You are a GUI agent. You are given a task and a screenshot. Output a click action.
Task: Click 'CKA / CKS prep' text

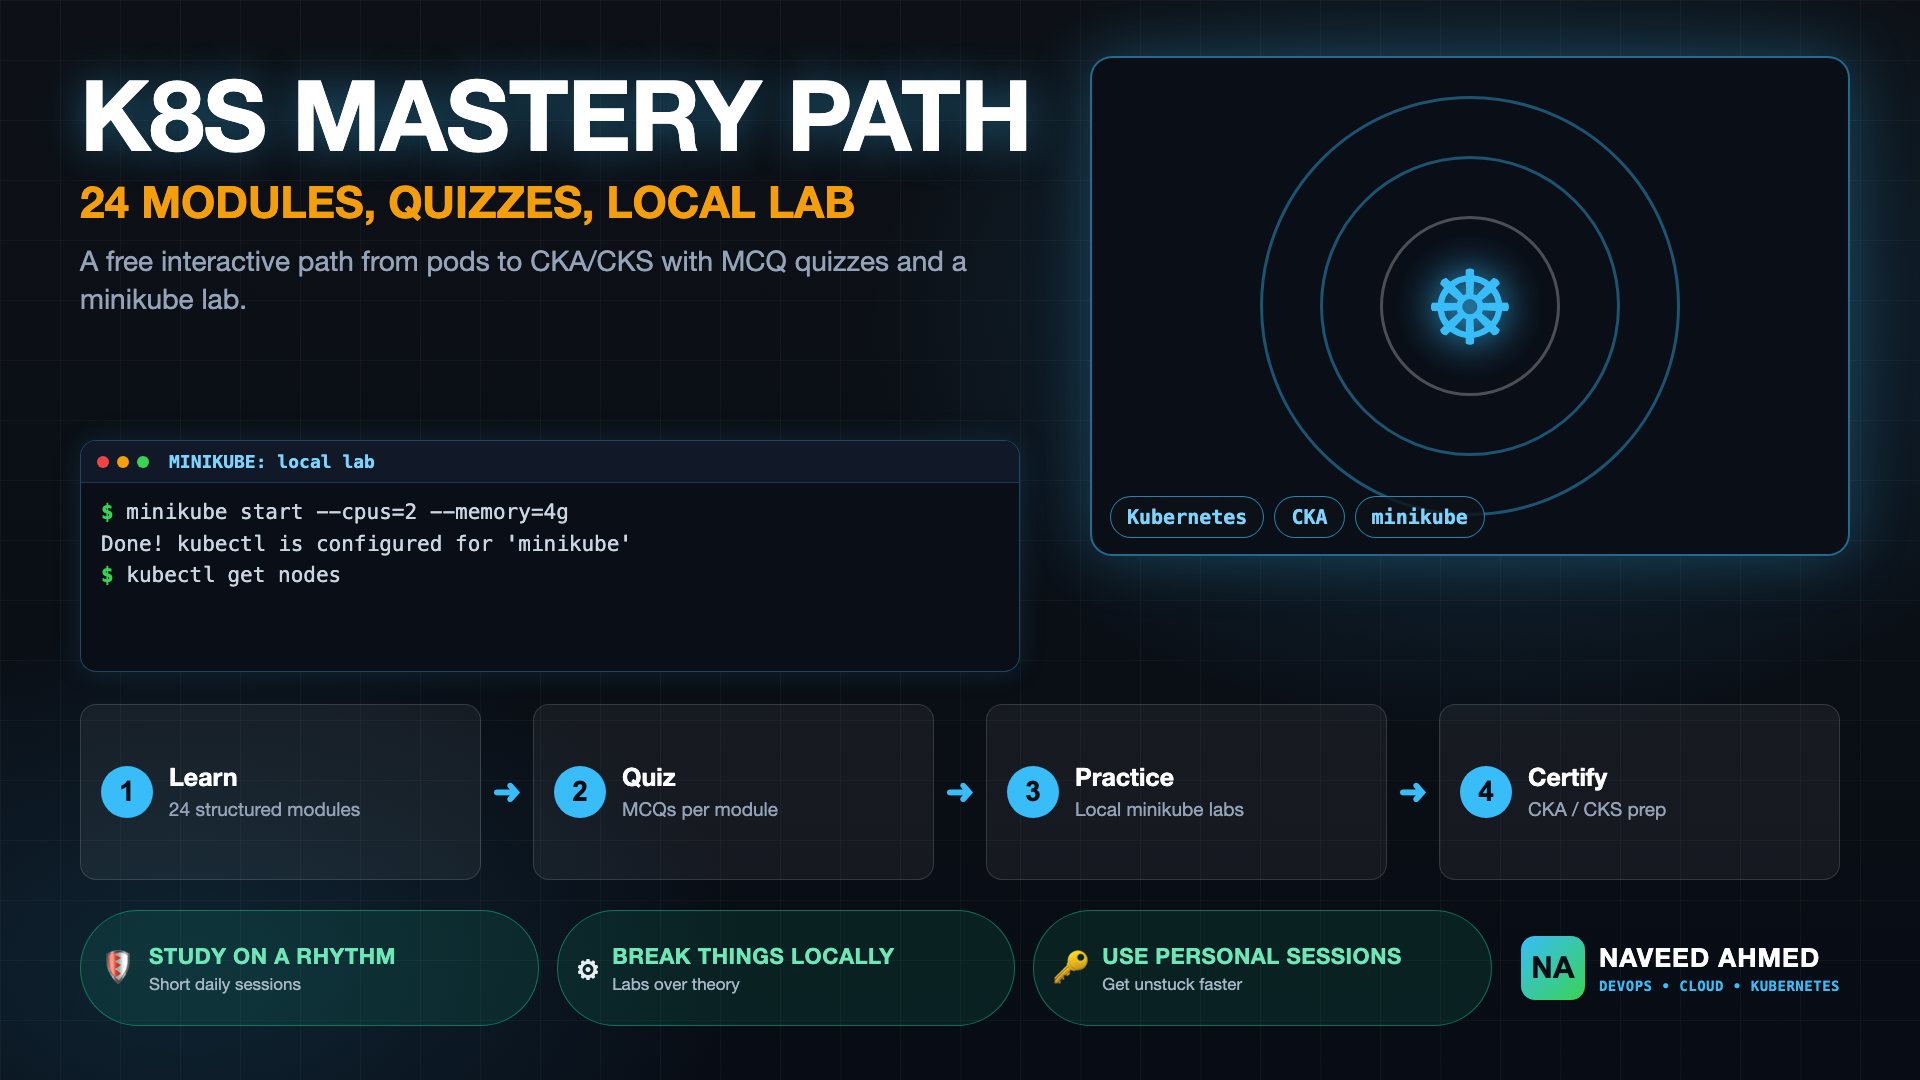1597,809
